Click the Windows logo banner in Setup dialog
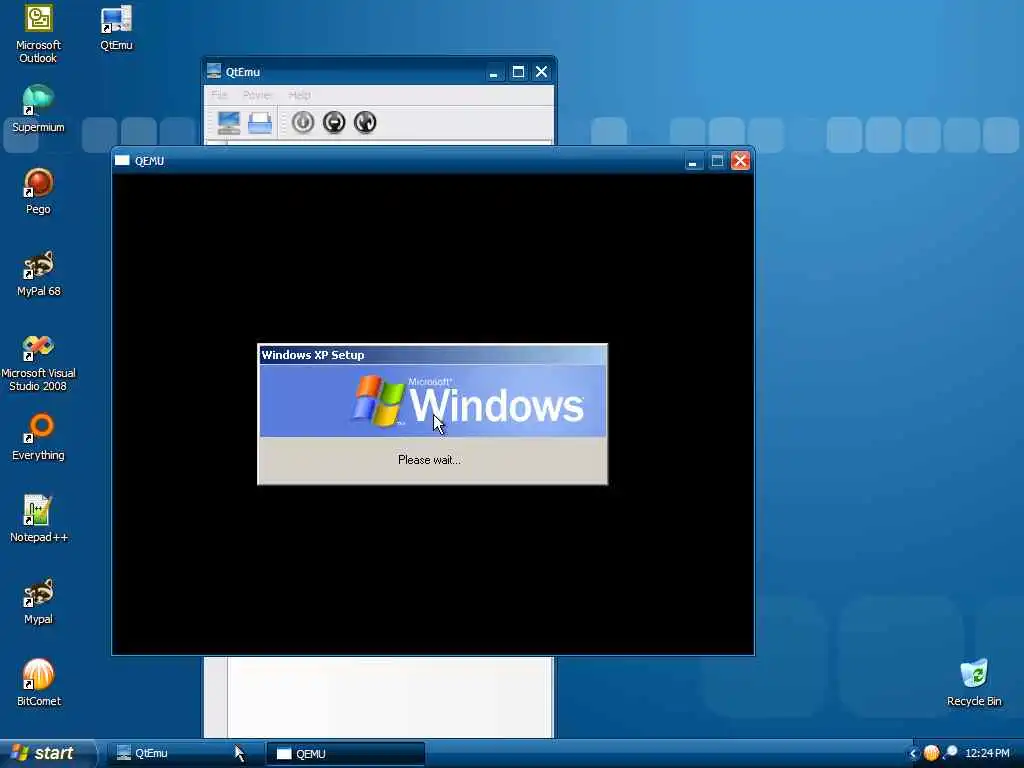 (x=432, y=401)
